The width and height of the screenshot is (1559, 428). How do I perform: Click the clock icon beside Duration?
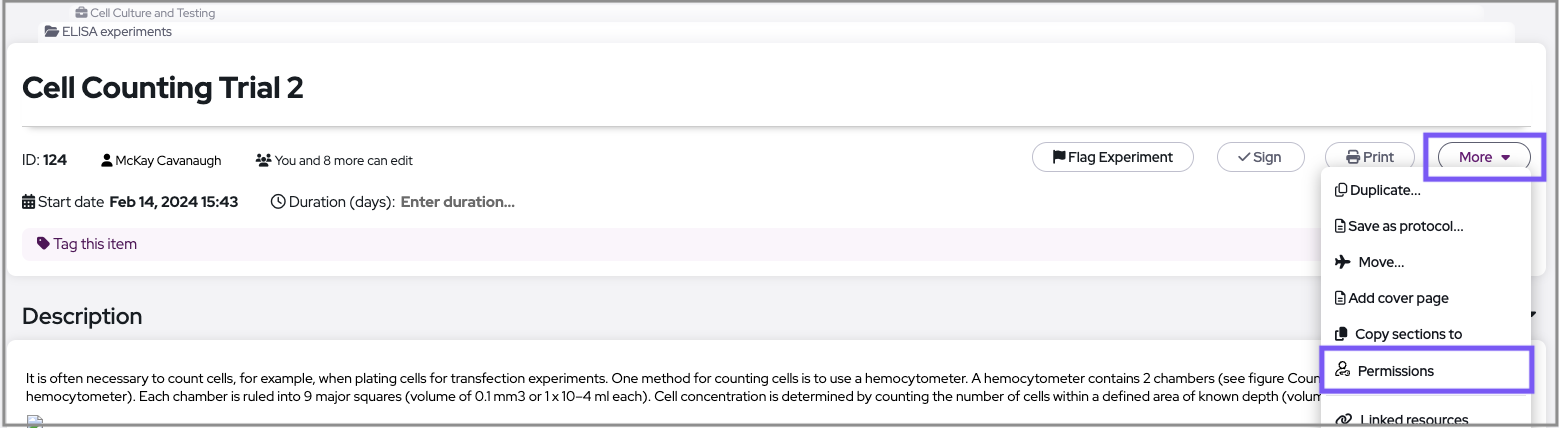tap(279, 202)
